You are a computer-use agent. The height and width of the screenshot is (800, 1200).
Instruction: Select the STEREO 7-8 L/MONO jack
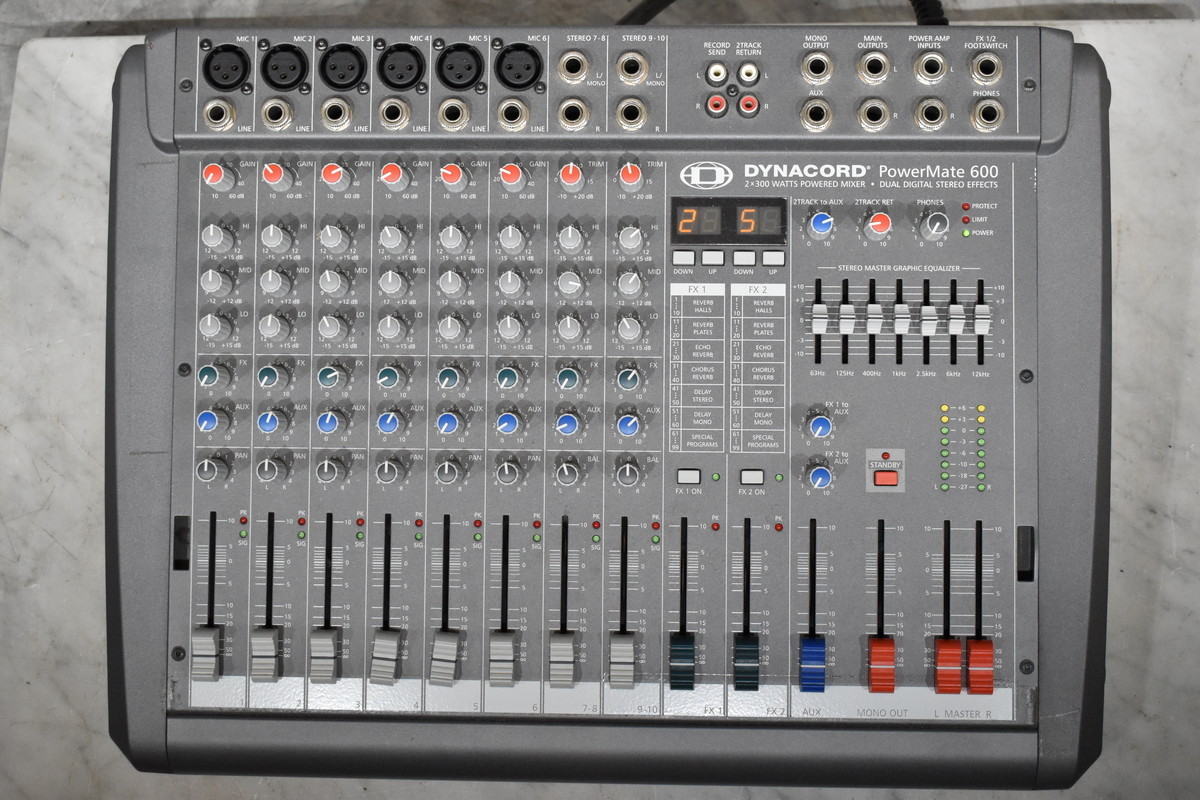click(x=574, y=69)
